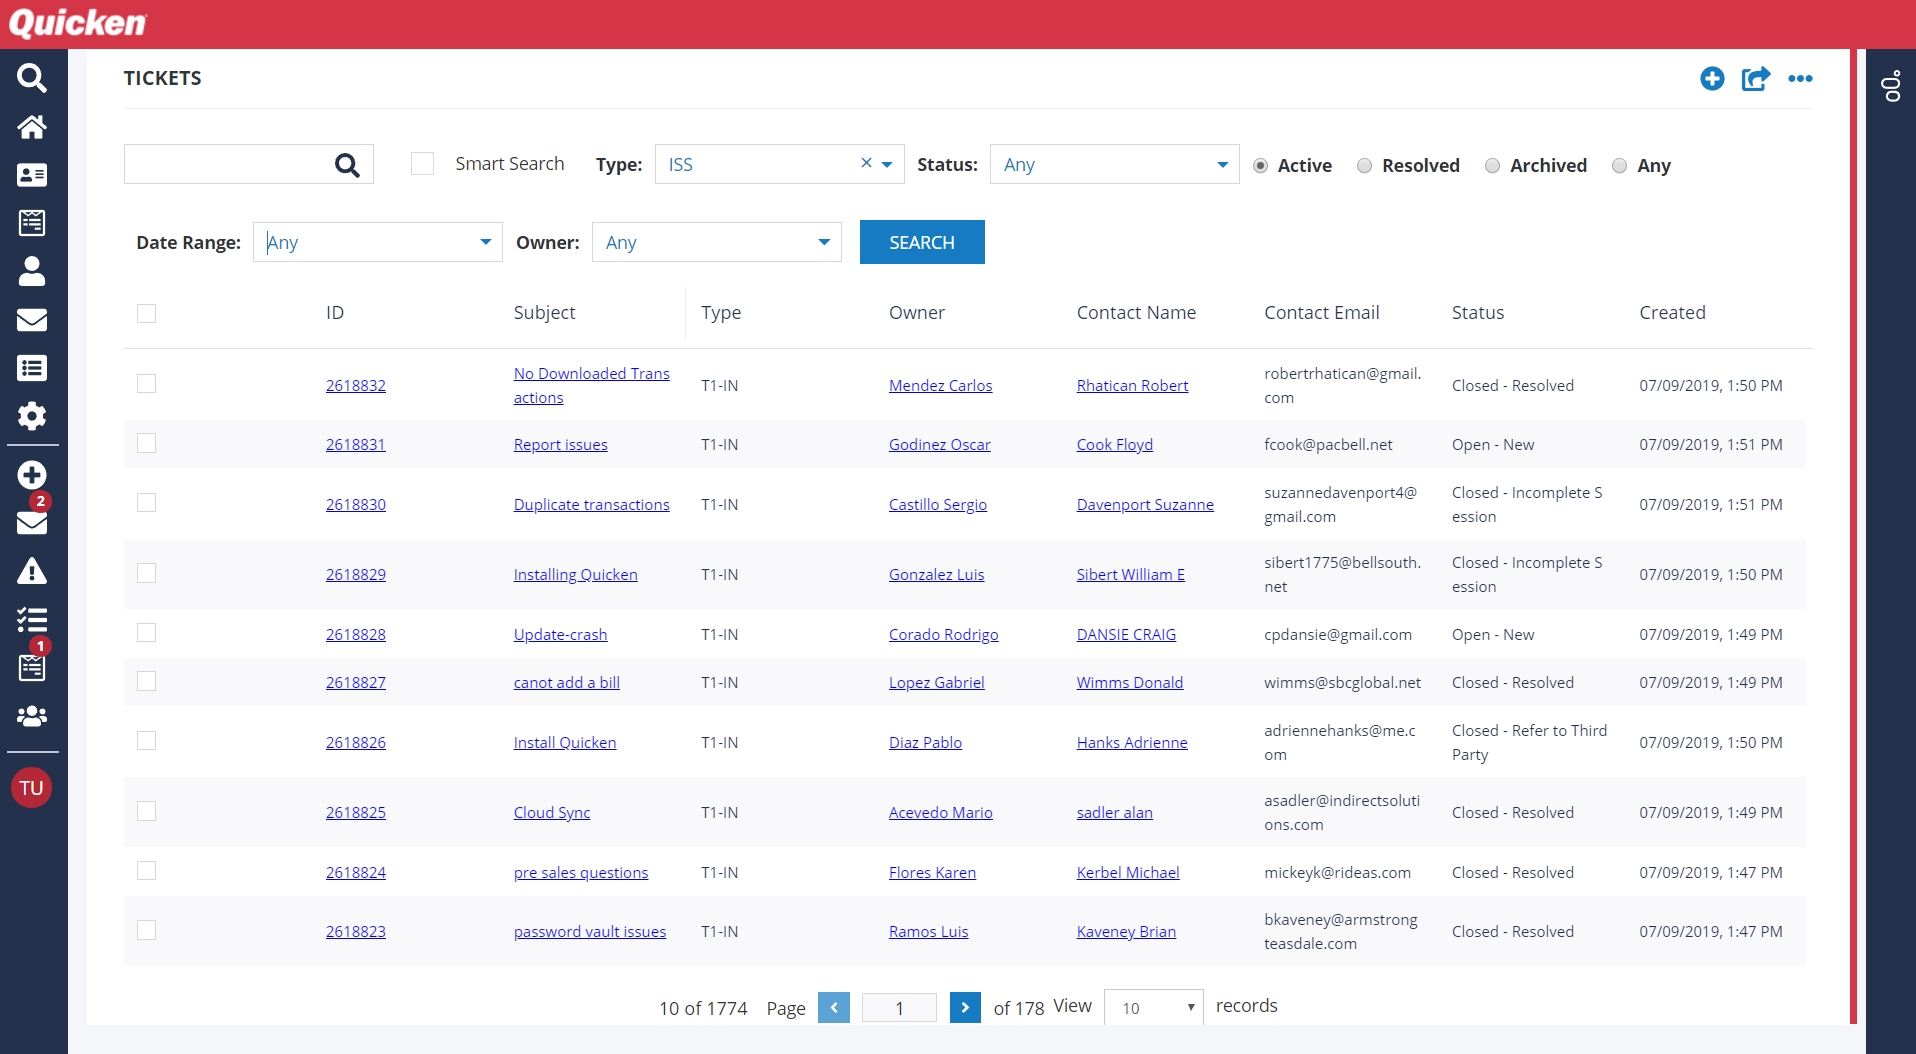Click the export share icon

coord(1755,79)
